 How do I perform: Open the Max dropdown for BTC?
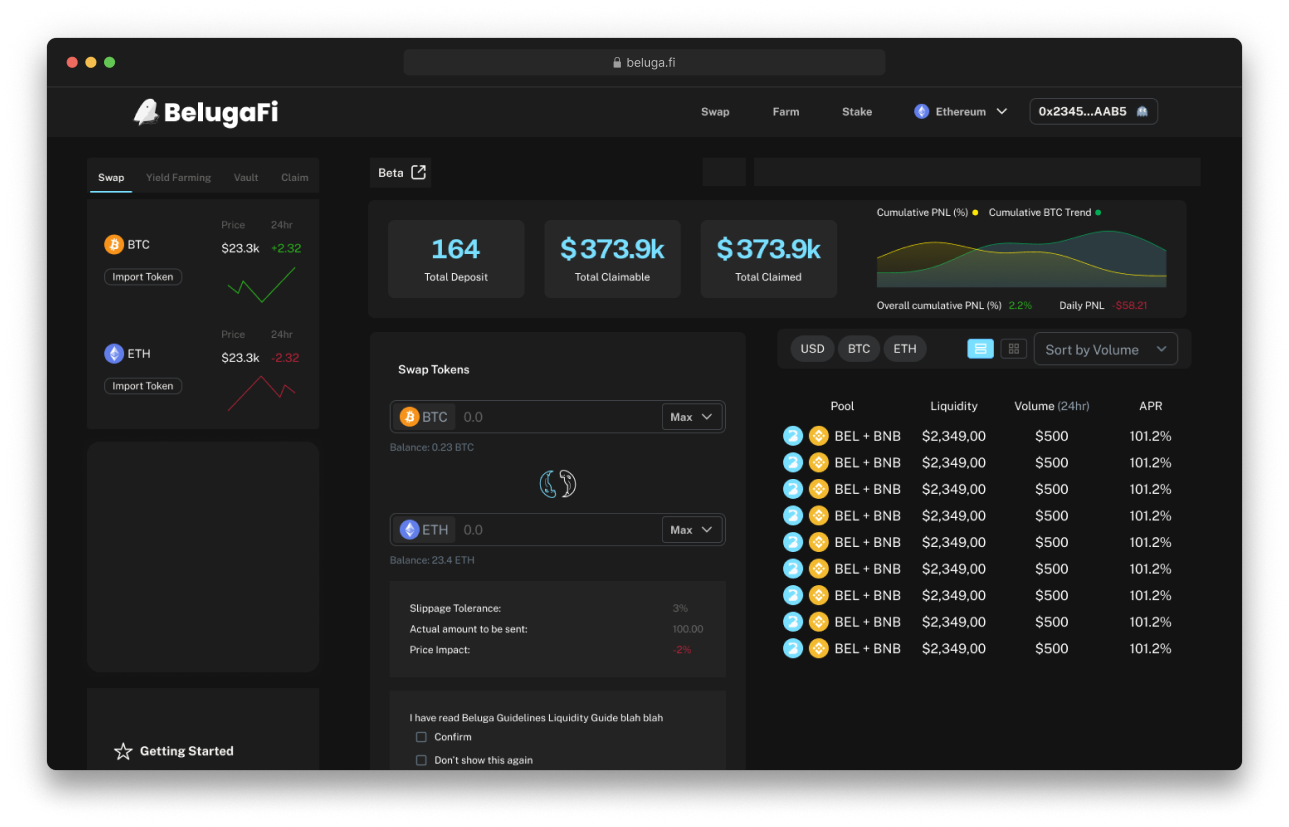click(692, 417)
